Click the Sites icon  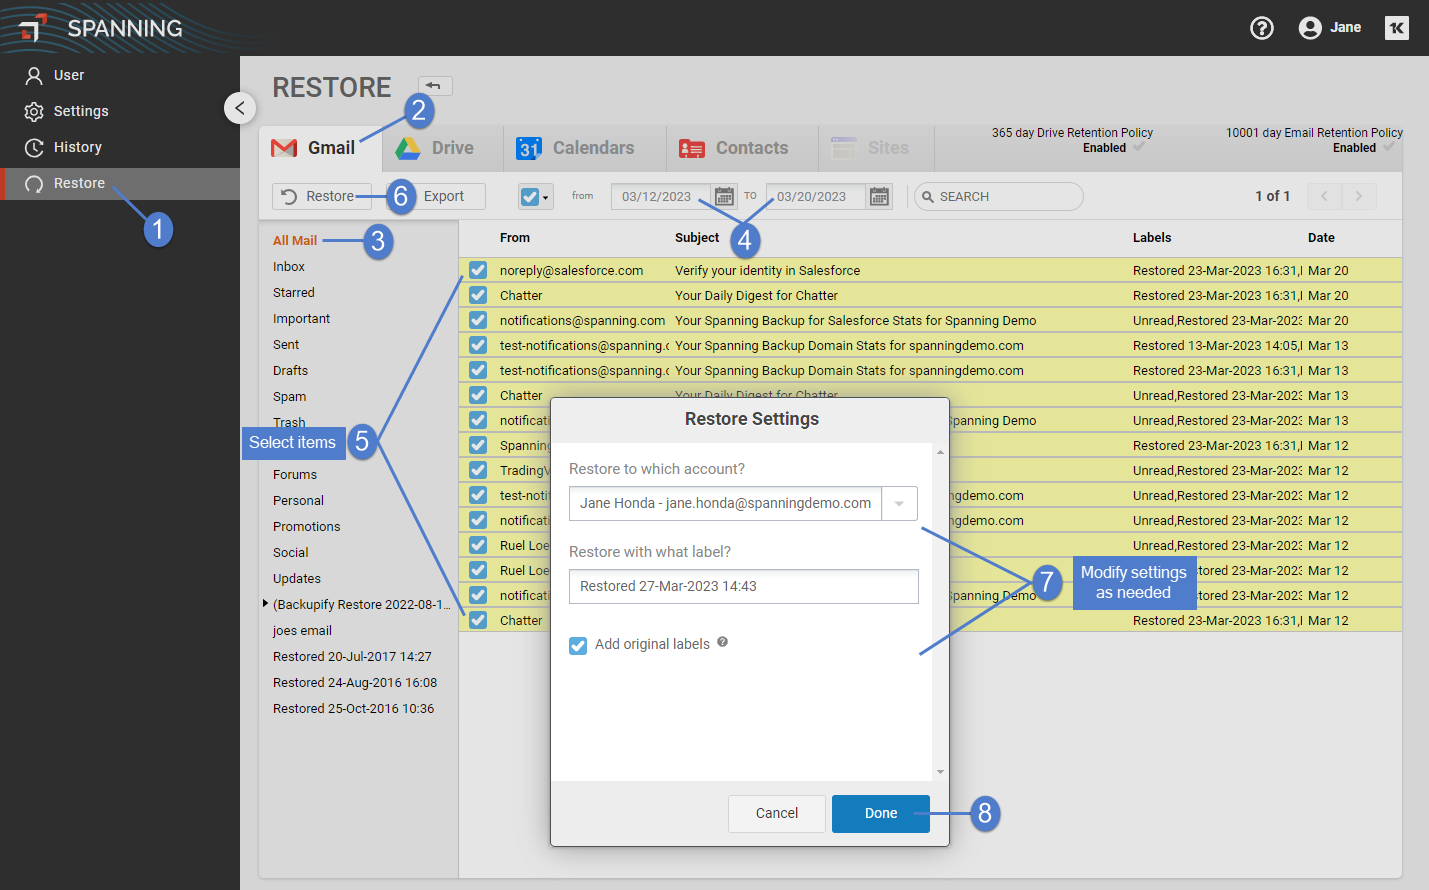point(844,148)
